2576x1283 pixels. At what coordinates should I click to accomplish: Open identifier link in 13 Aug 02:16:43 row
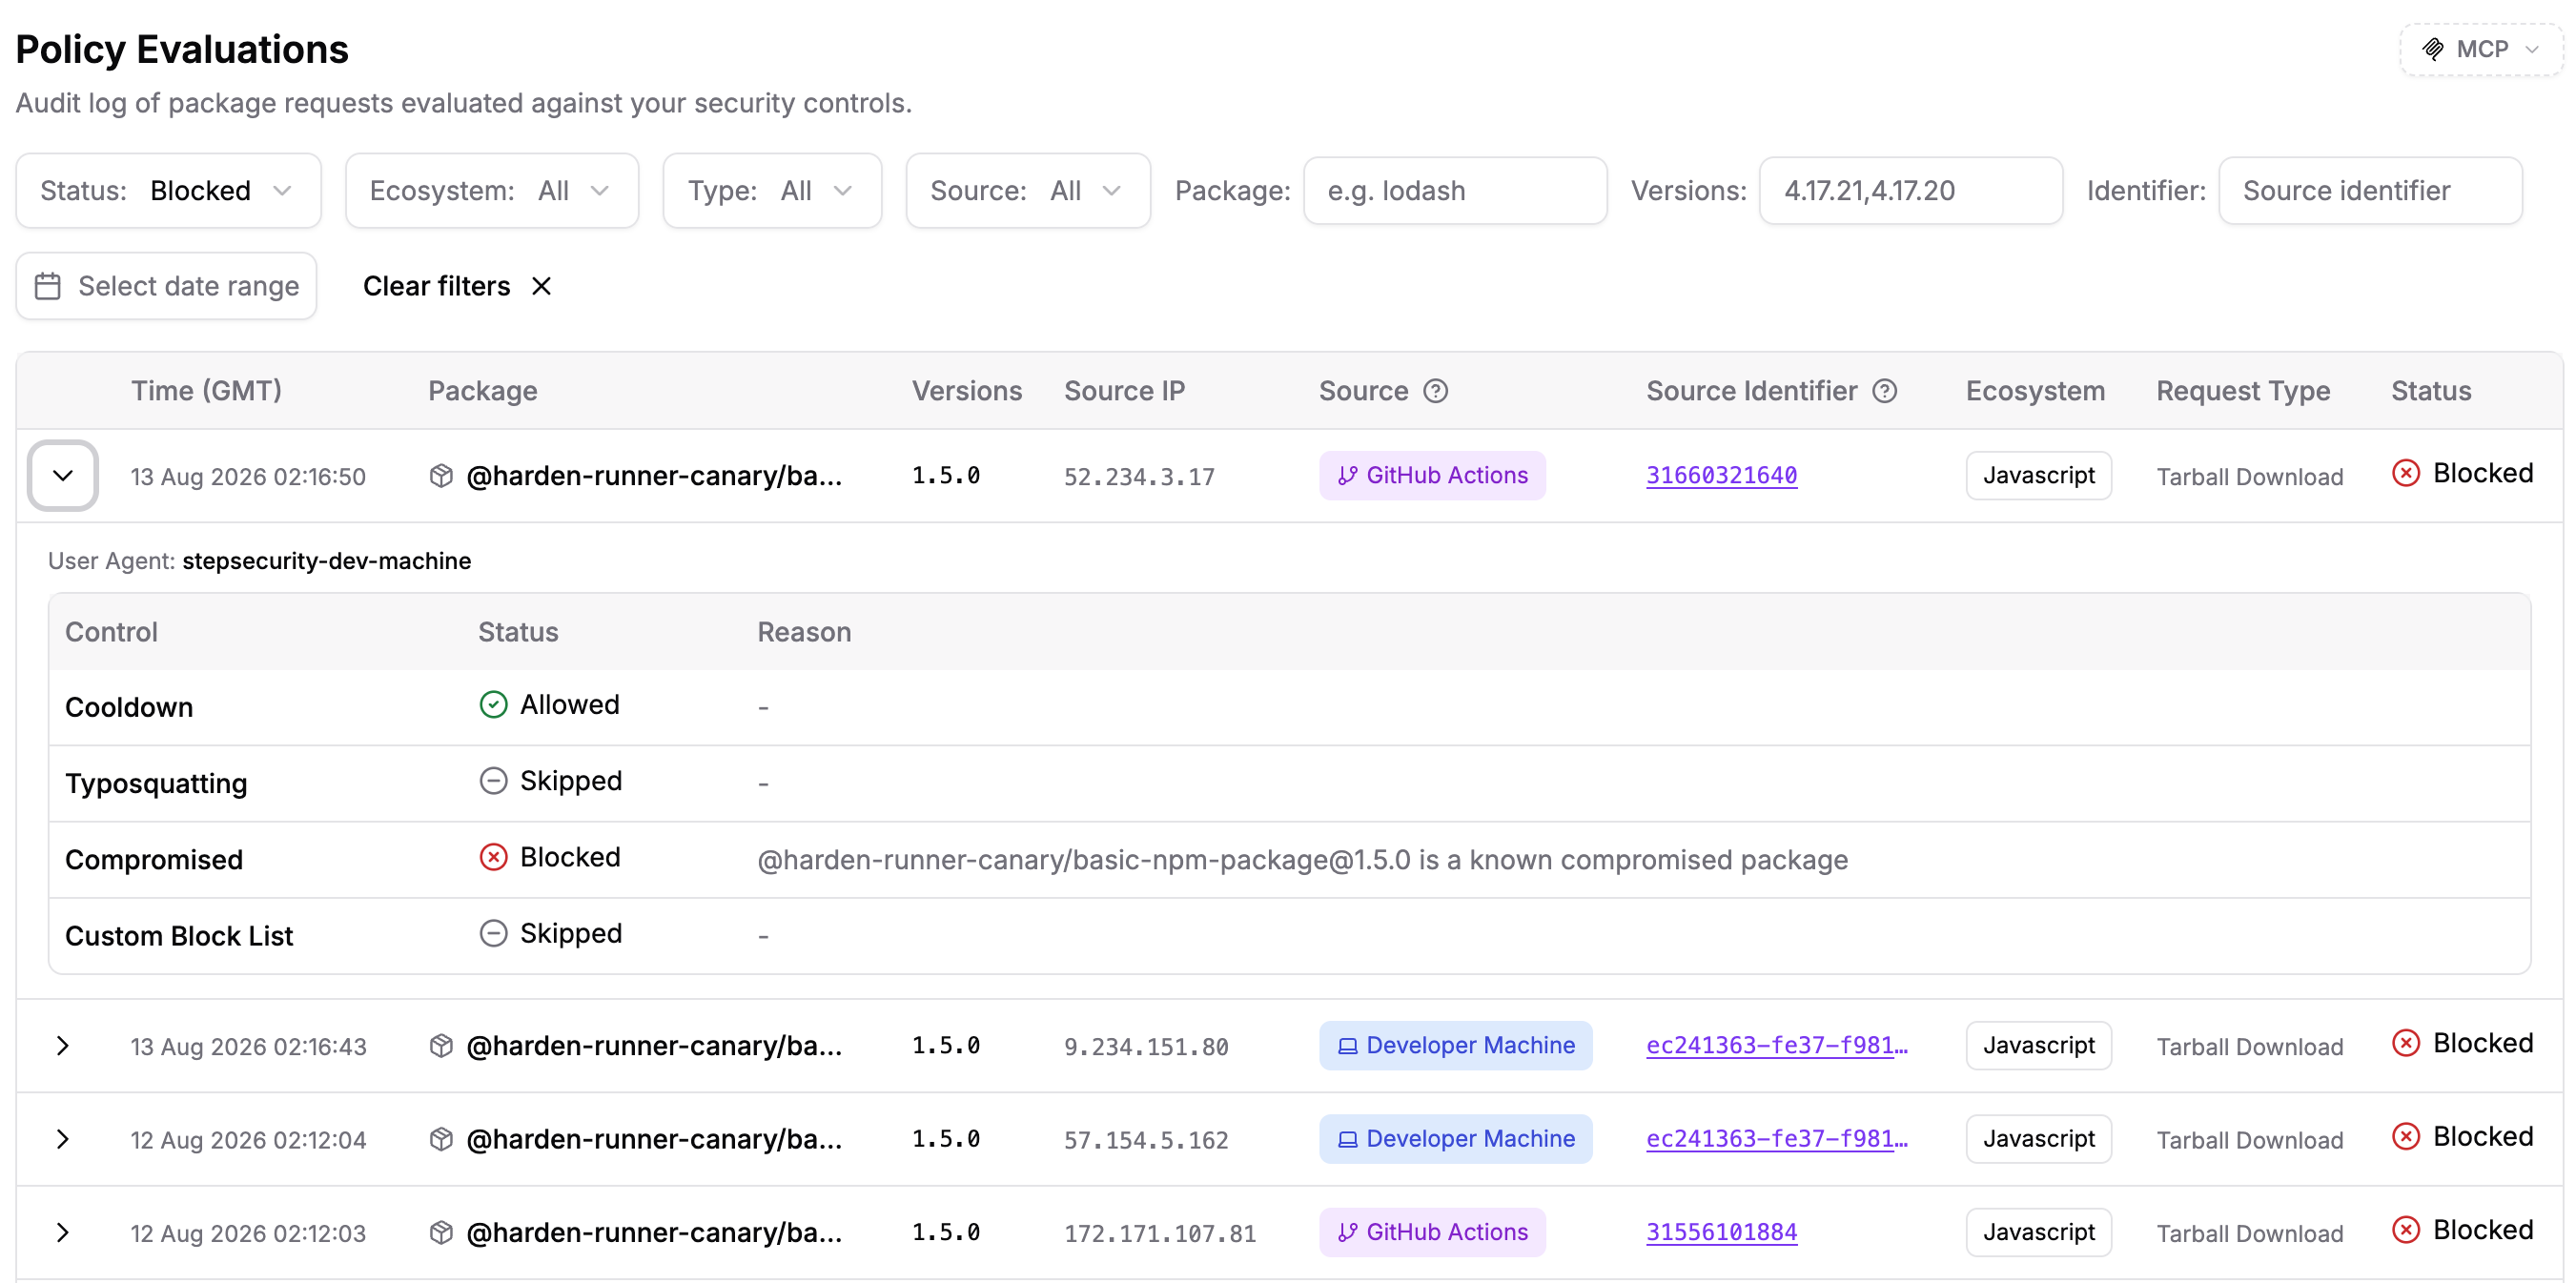[x=1776, y=1045]
